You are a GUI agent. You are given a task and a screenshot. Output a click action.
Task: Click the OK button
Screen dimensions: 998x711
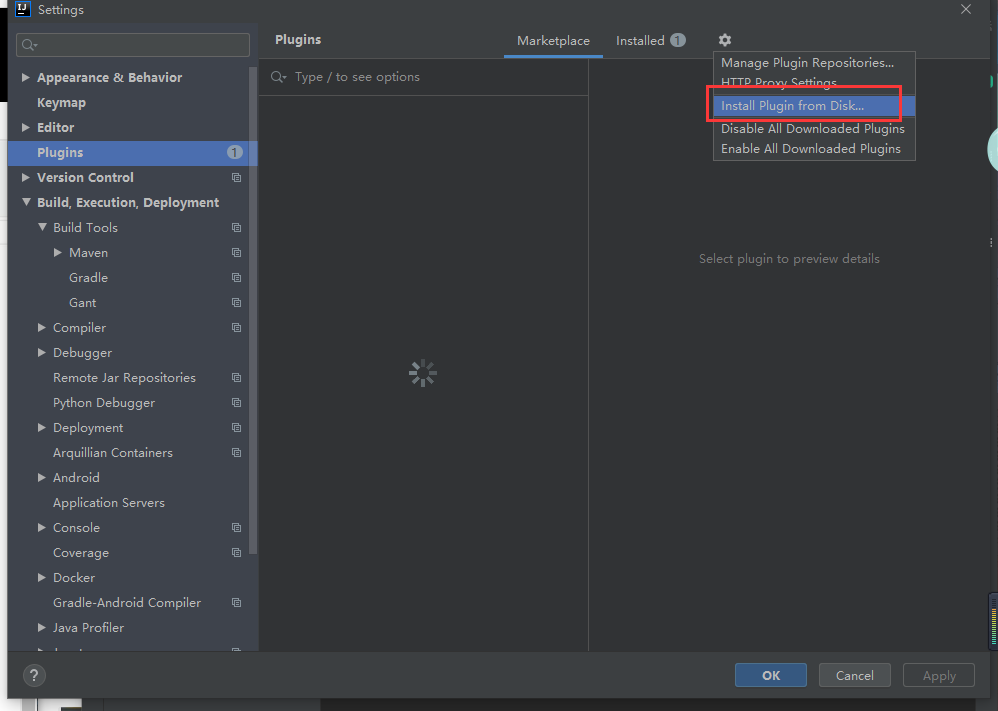tap(771, 675)
